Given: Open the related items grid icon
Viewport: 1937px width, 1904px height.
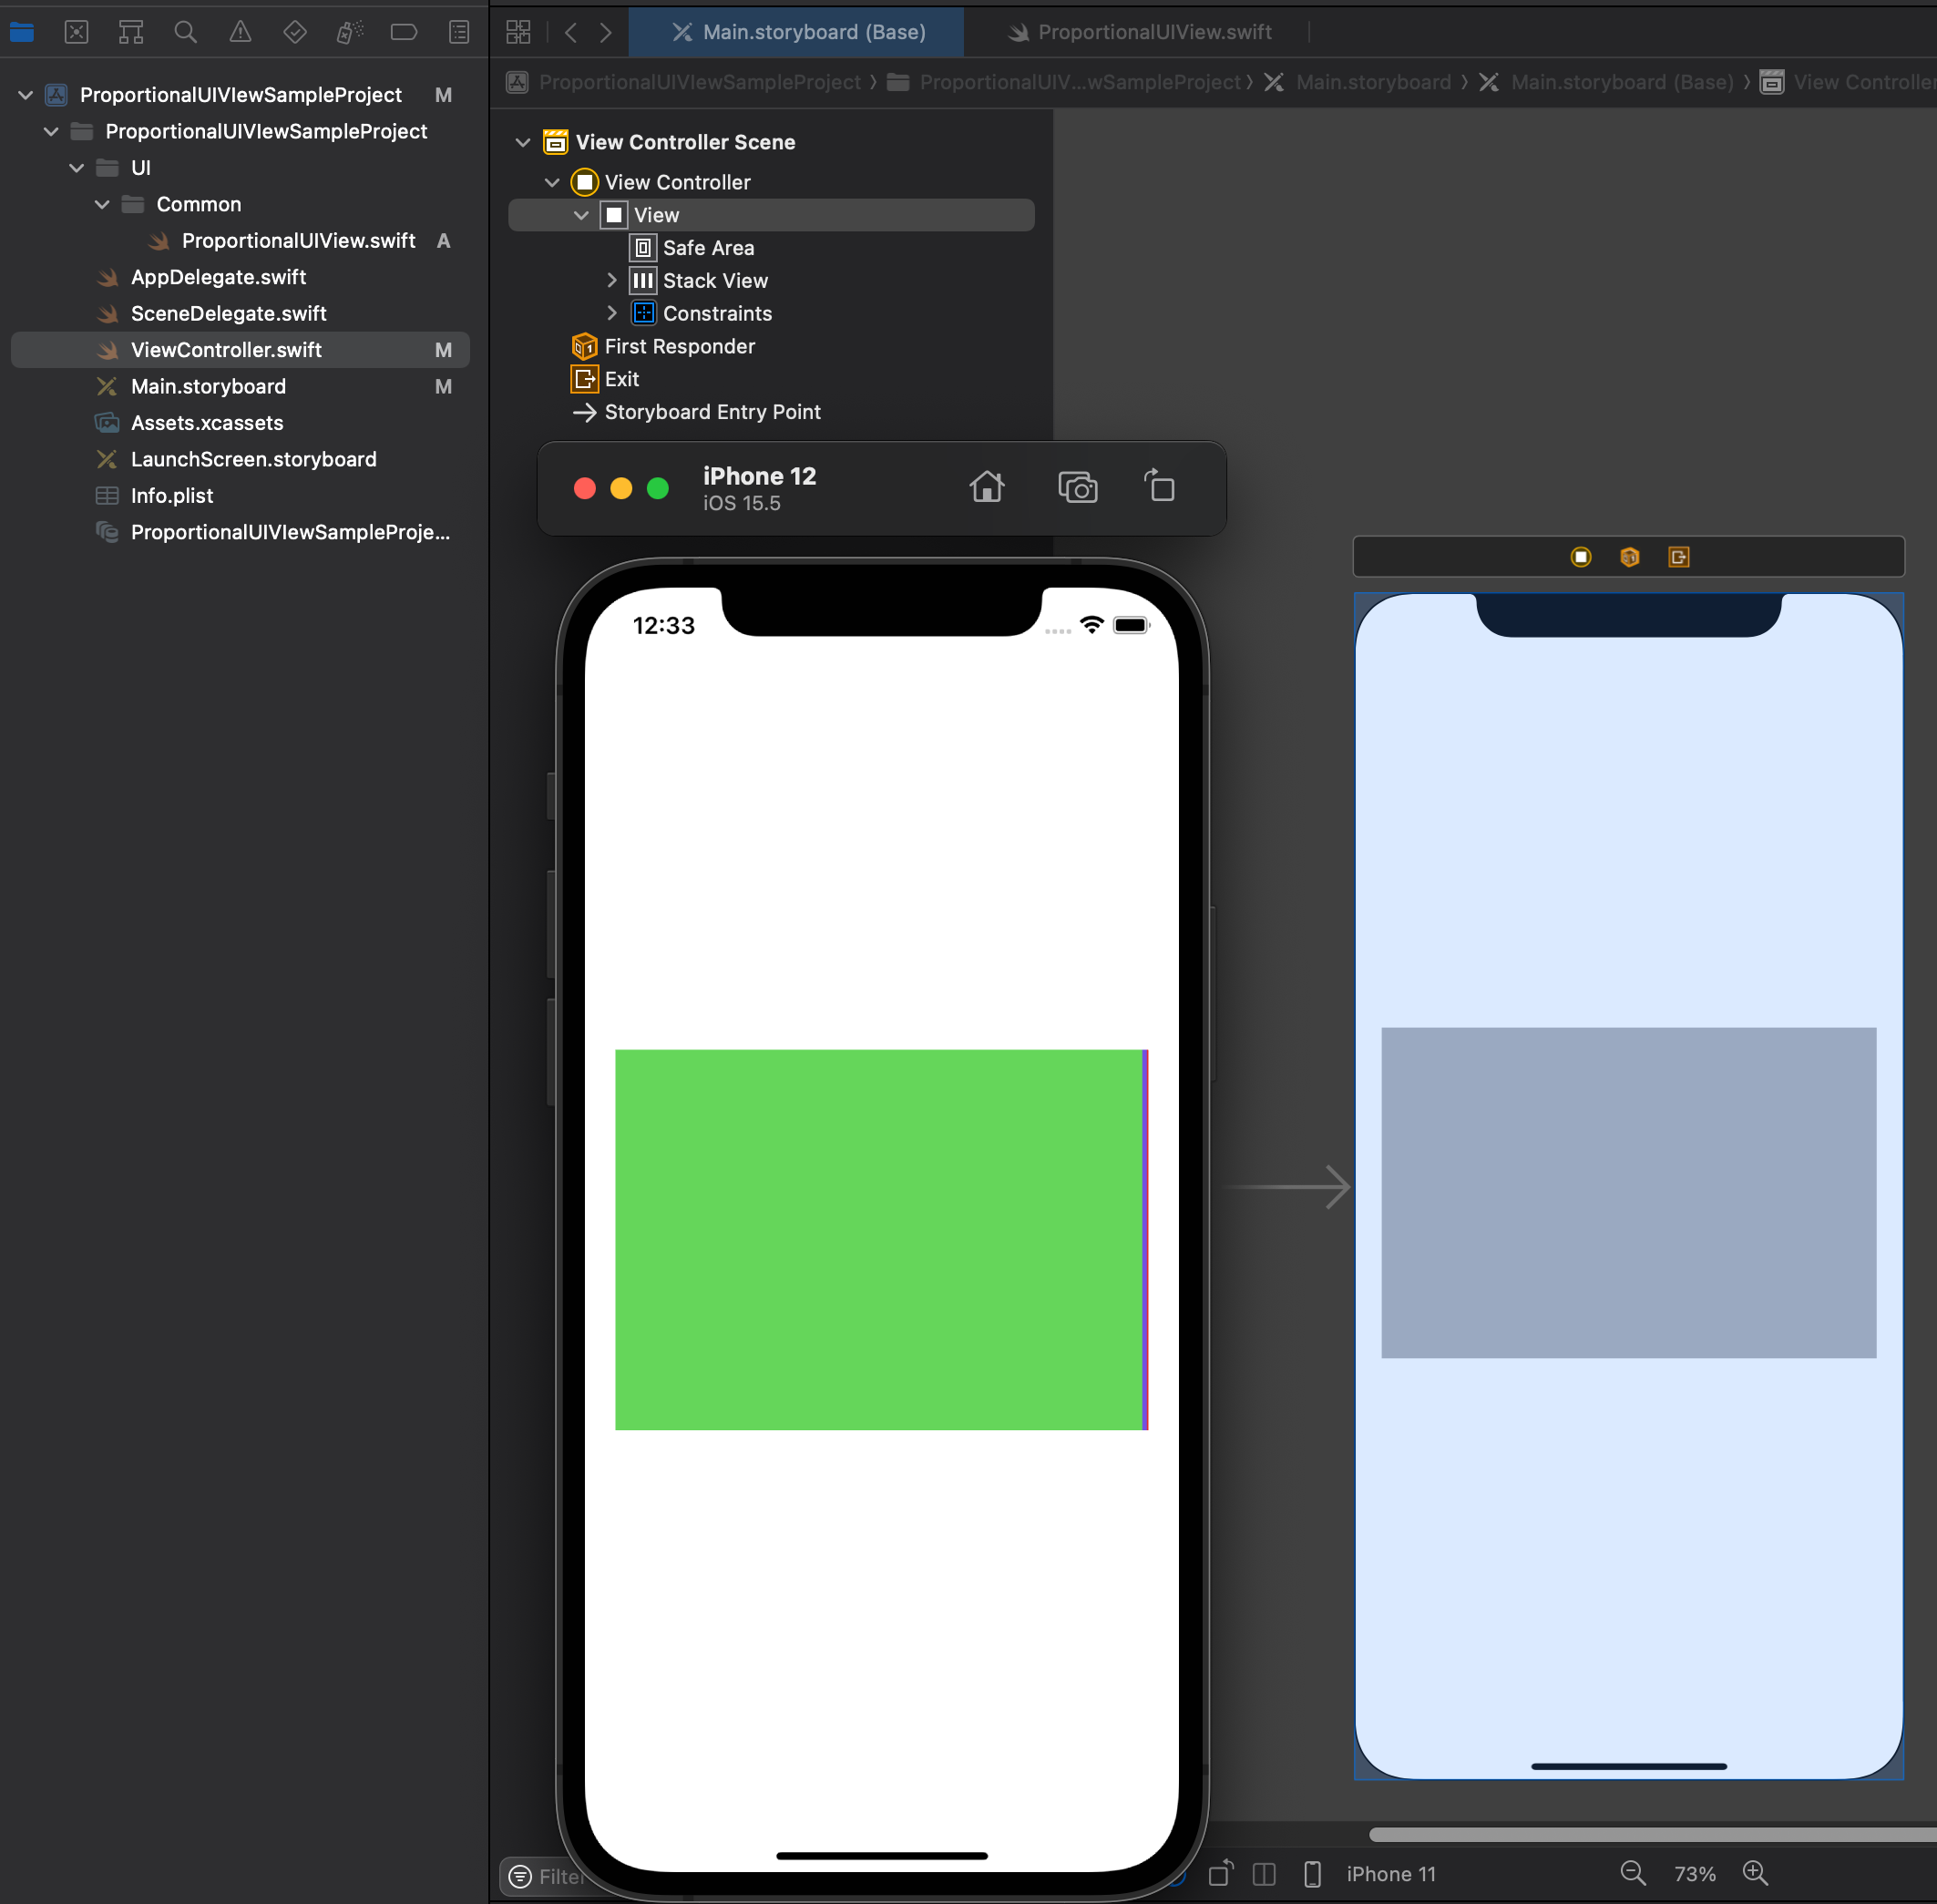Looking at the screenshot, I should click(x=518, y=32).
